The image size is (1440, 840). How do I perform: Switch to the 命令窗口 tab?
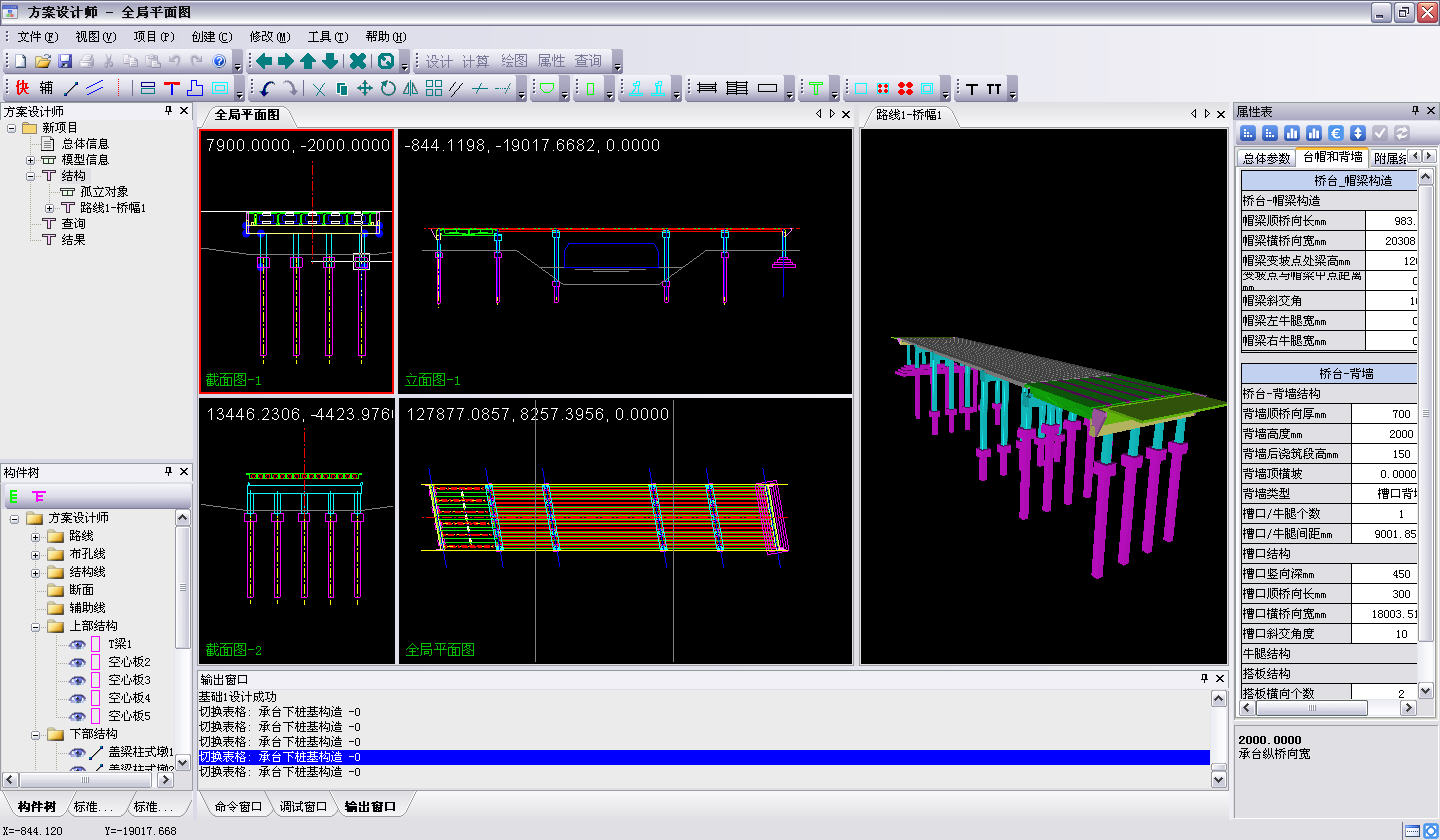point(238,806)
